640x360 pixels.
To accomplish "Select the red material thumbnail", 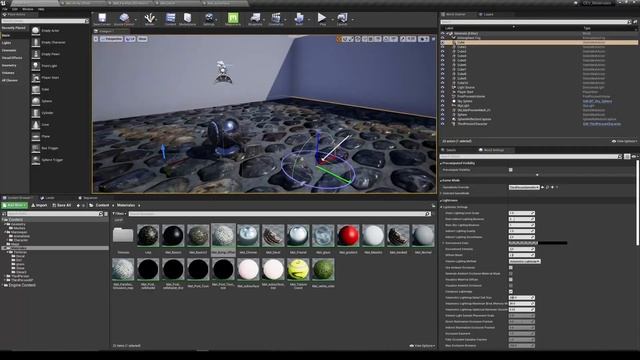I will point(348,236).
